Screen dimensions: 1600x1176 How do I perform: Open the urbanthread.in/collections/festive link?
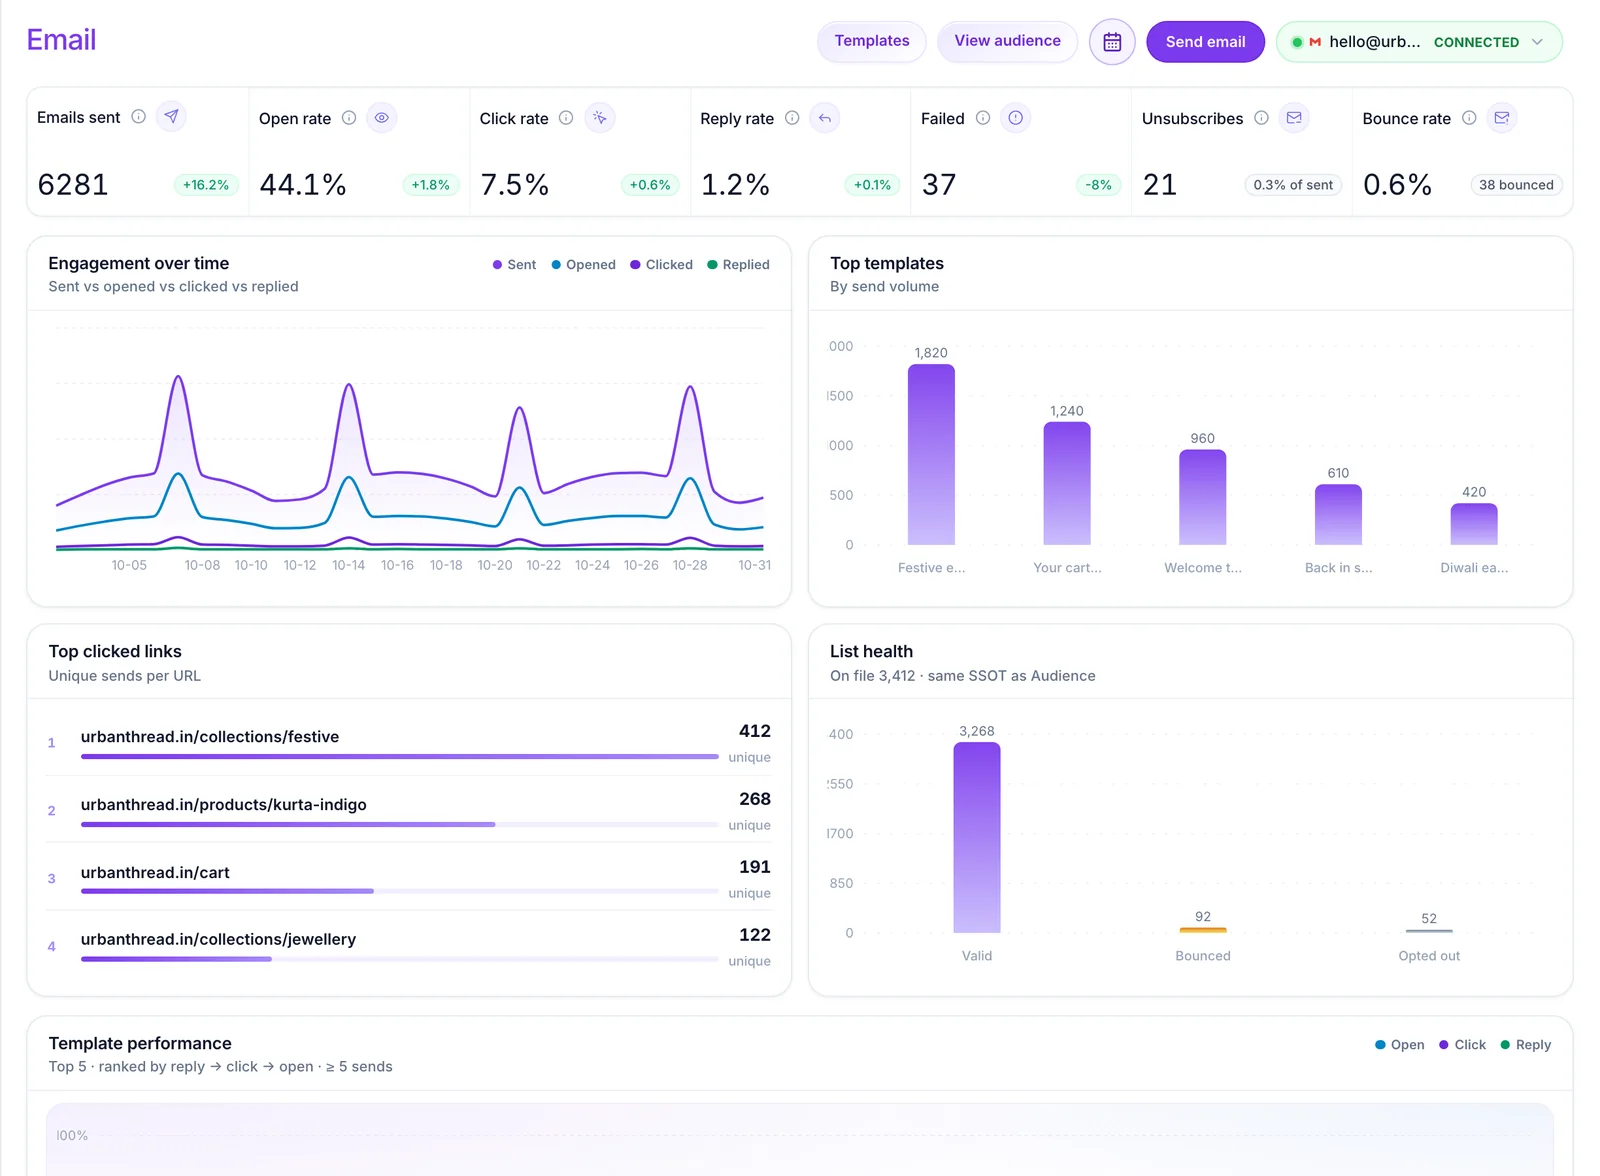(x=210, y=737)
